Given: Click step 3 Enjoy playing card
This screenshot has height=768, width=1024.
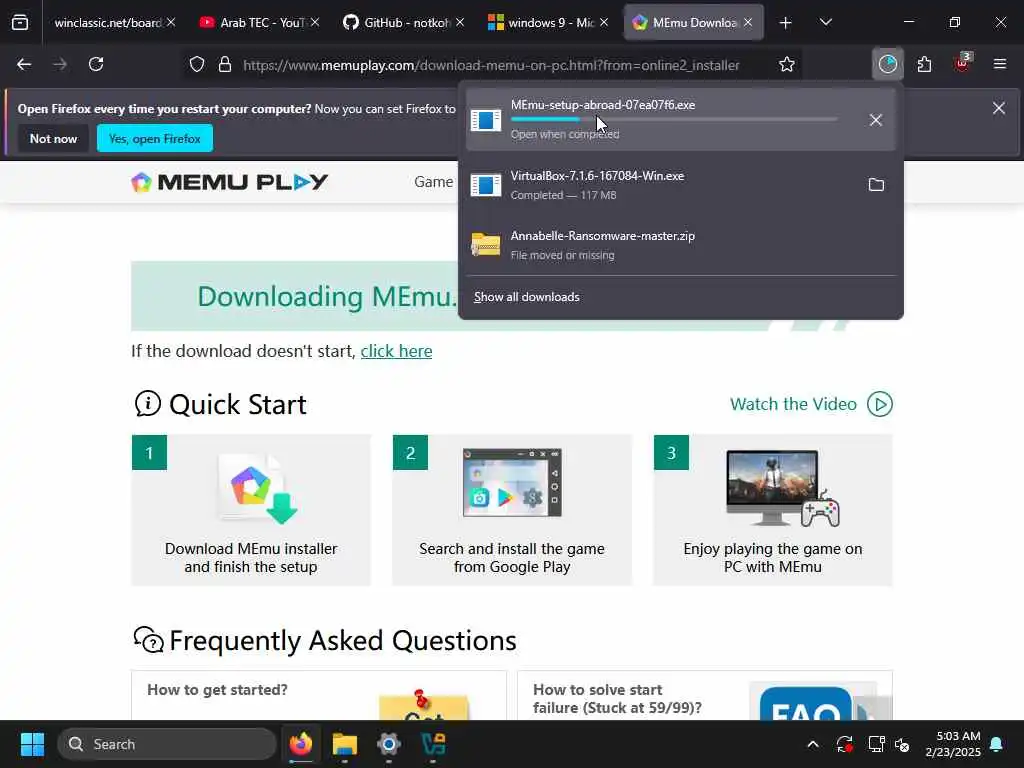Looking at the screenshot, I should coord(773,510).
